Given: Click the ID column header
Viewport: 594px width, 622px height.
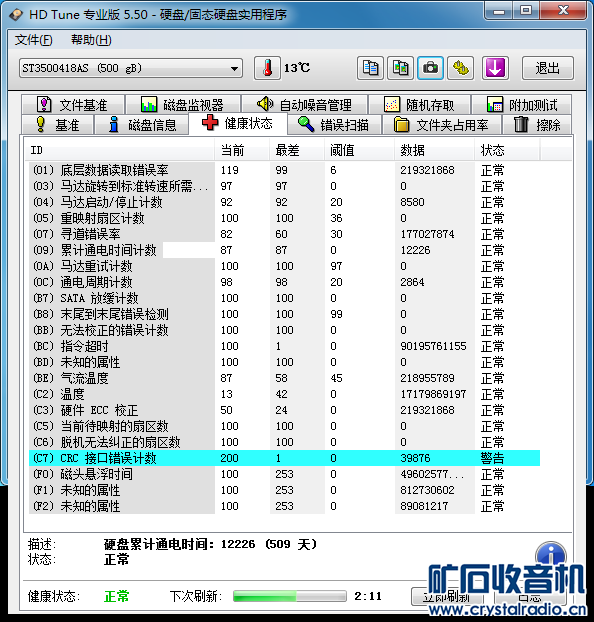Looking at the screenshot, I should (x=119, y=150).
